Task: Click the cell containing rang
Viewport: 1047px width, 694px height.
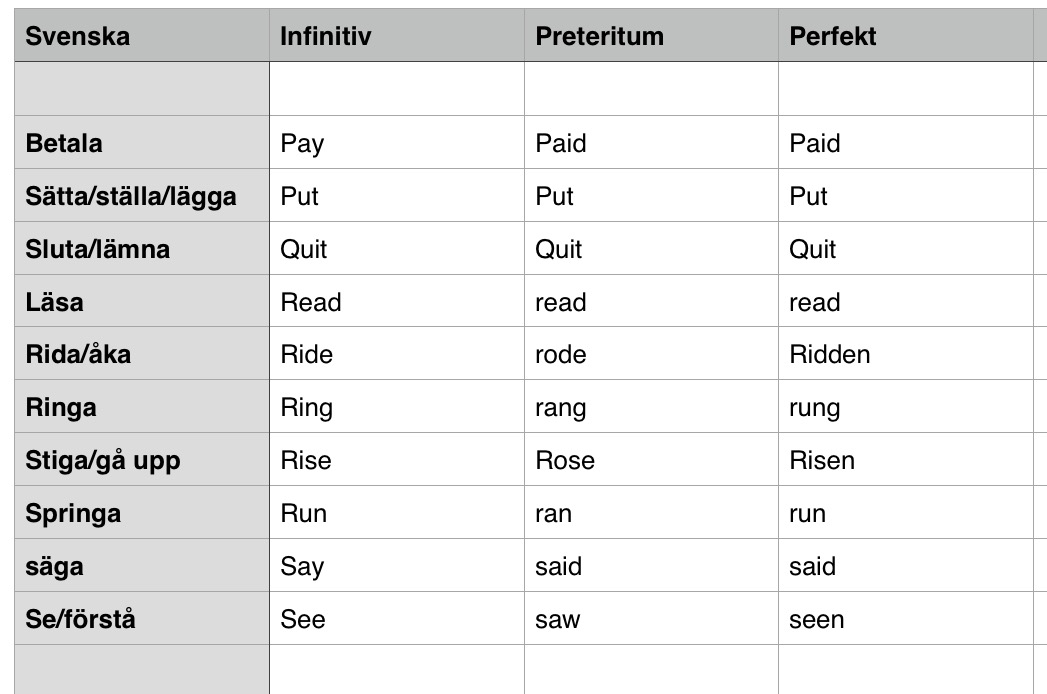Action: [652, 406]
